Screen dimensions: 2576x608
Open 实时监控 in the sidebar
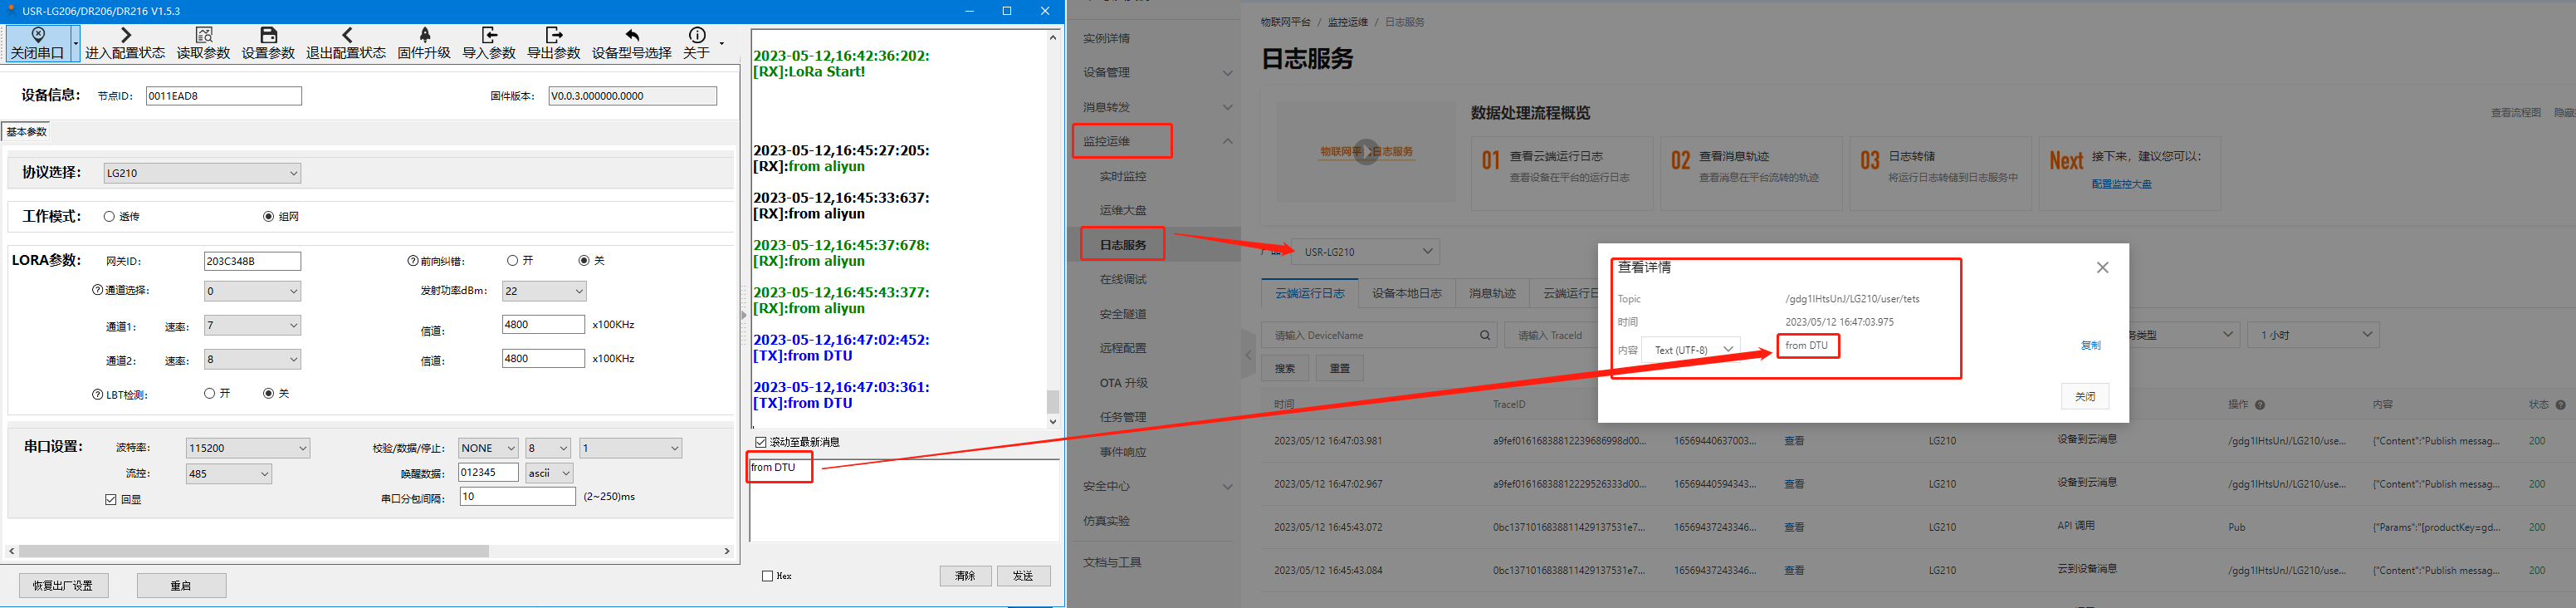[1123, 176]
